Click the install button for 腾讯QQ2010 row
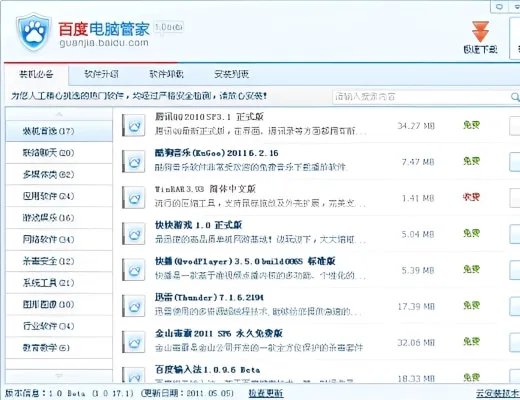Image resolution: width=520 pixels, height=400 pixels. [515, 126]
